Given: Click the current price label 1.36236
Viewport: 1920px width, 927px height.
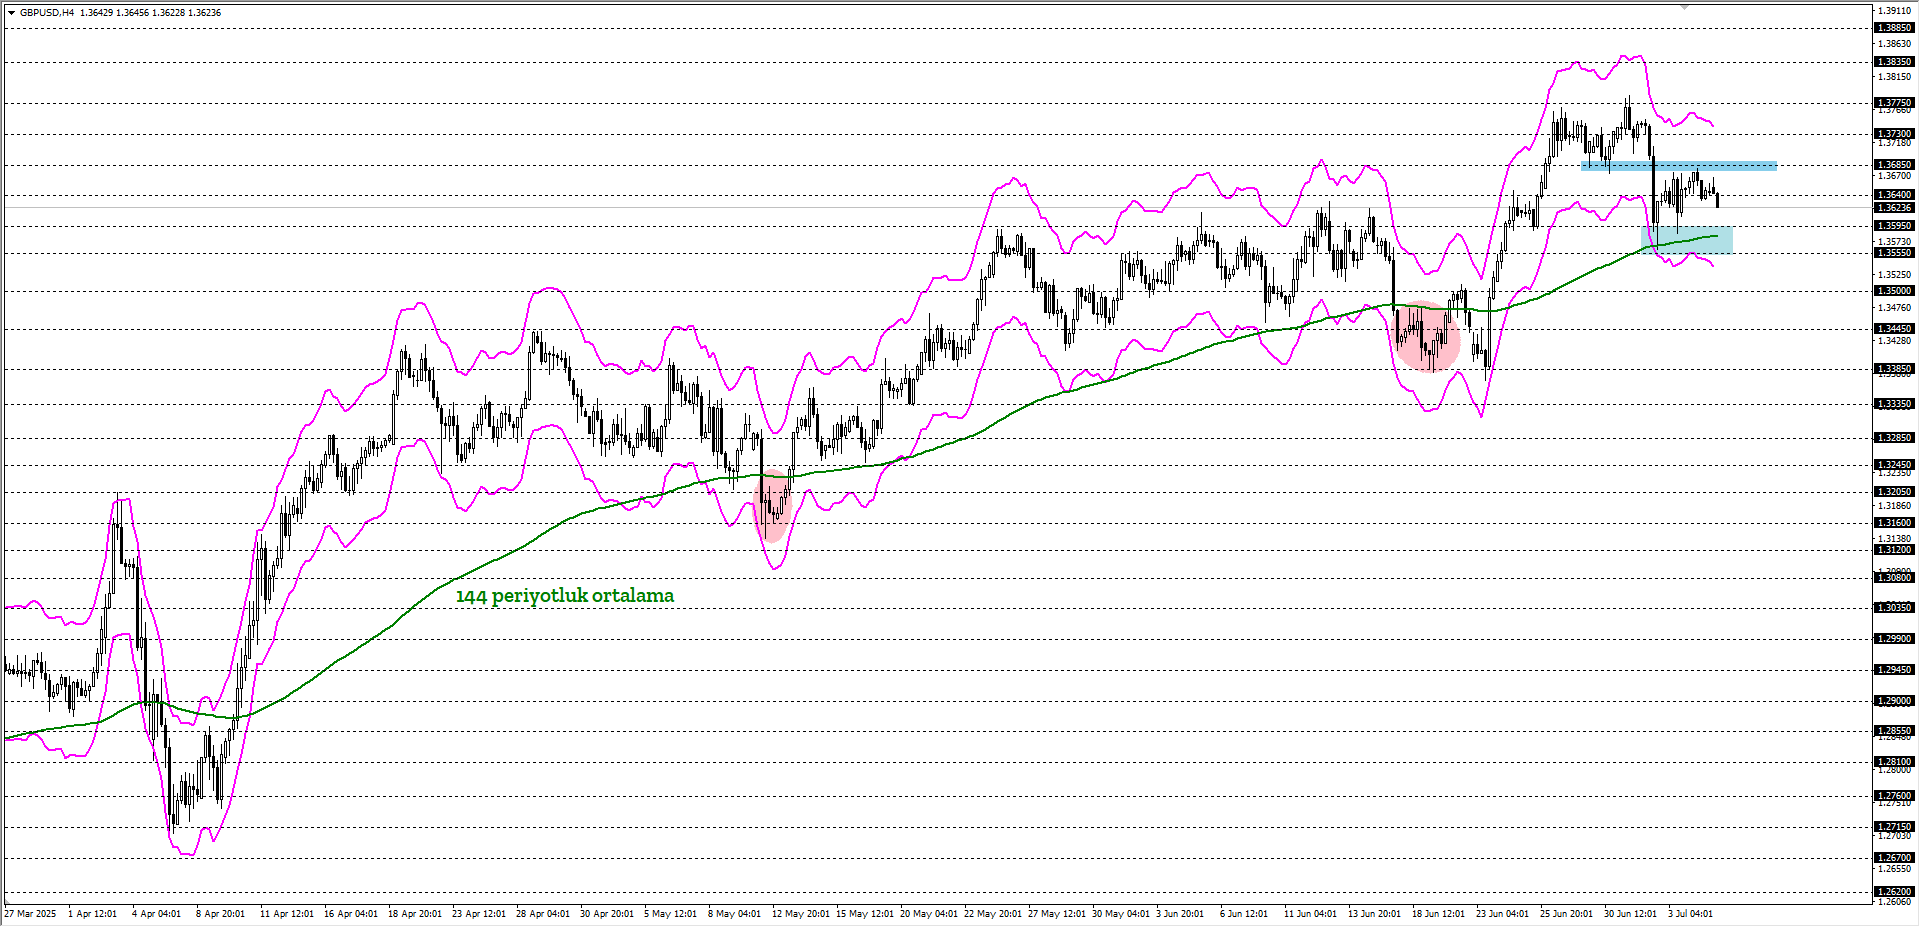Looking at the screenshot, I should [x=1894, y=208].
